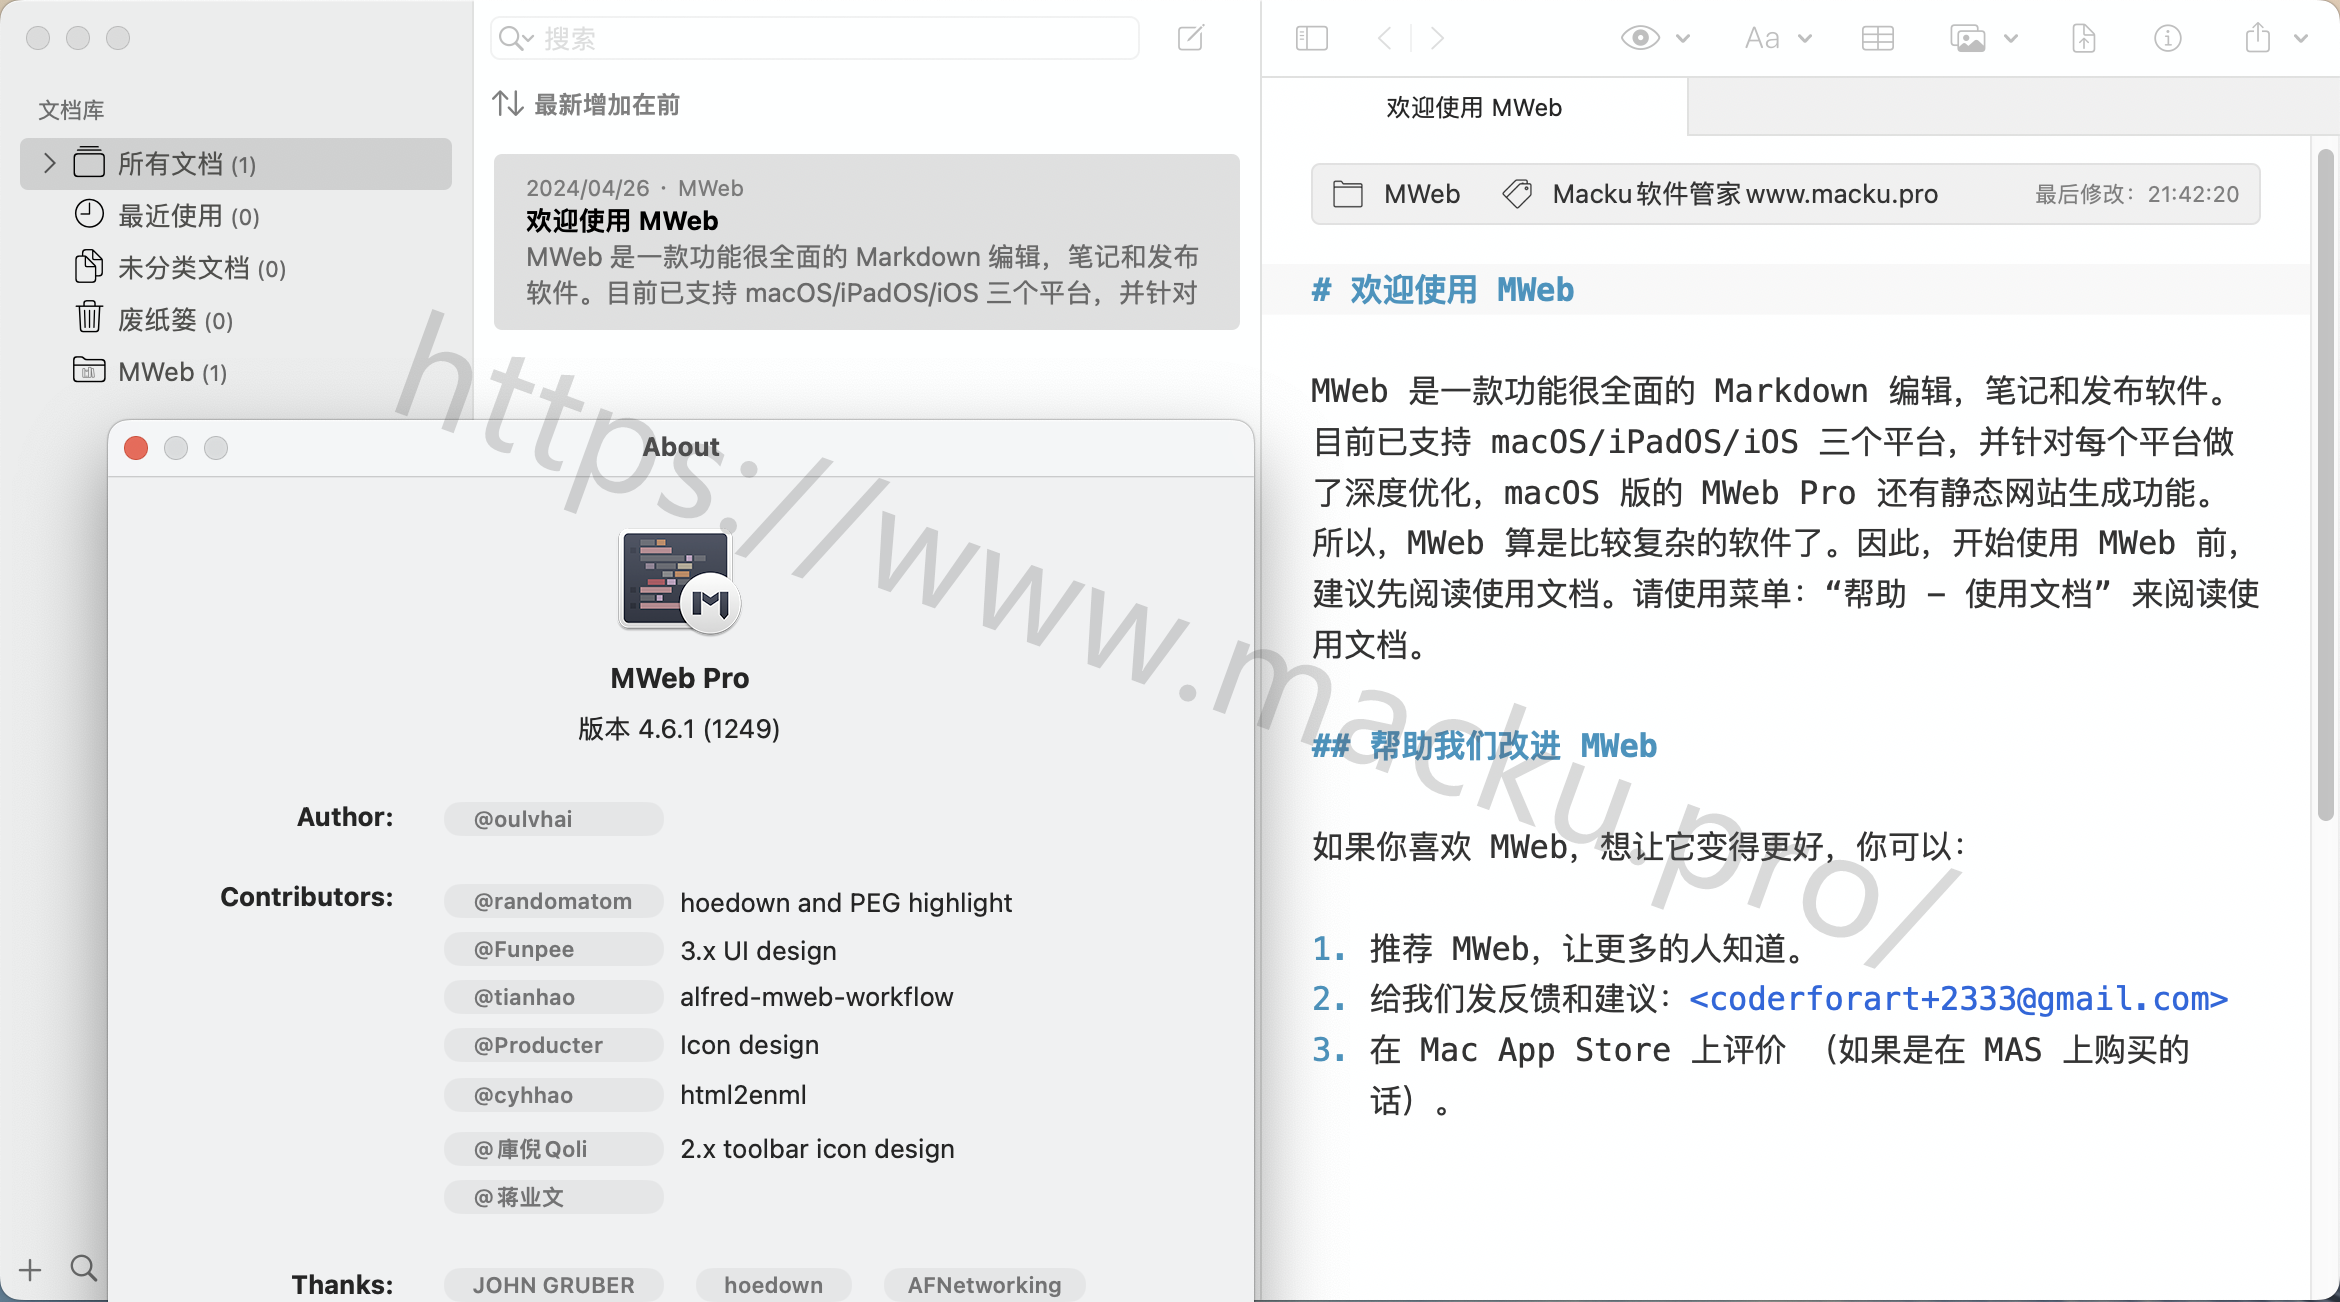Open contributor @Funpee link

pyautogui.click(x=553, y=949)
